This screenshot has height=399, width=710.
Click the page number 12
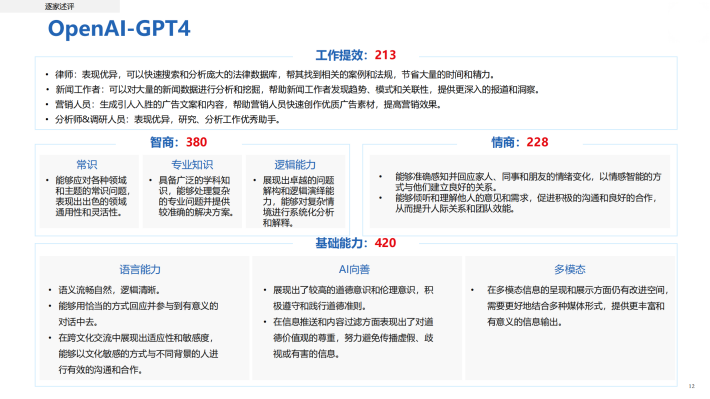[x=691, y=386]
